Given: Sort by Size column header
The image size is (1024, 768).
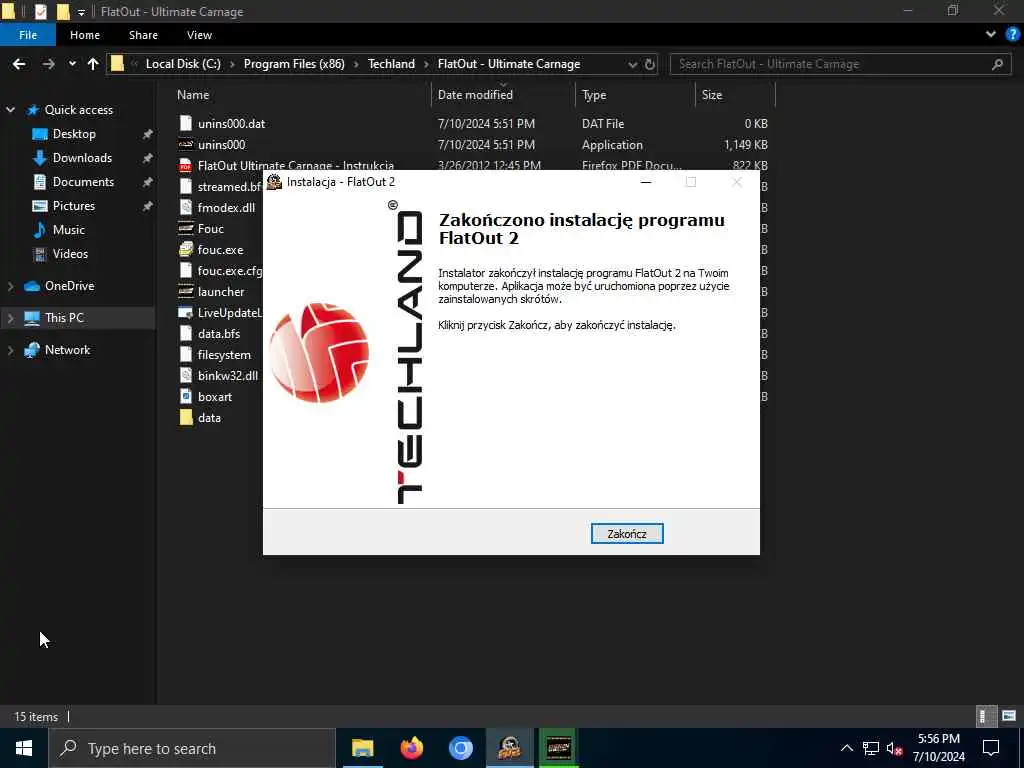Looking at the screenshot, I should (711, 95).
